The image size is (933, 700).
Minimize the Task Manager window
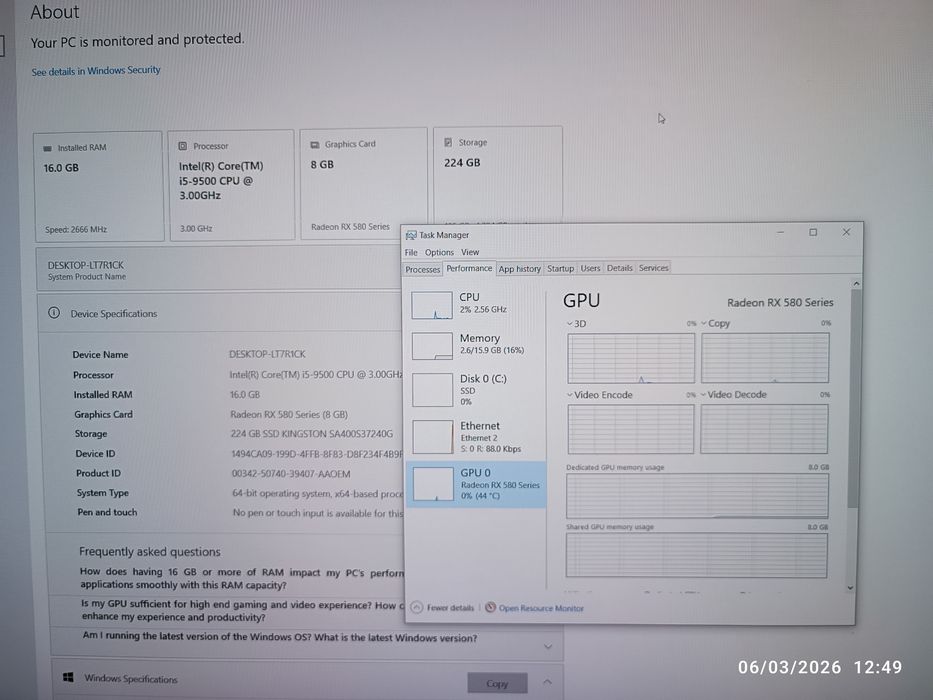[x=780, y=233]
